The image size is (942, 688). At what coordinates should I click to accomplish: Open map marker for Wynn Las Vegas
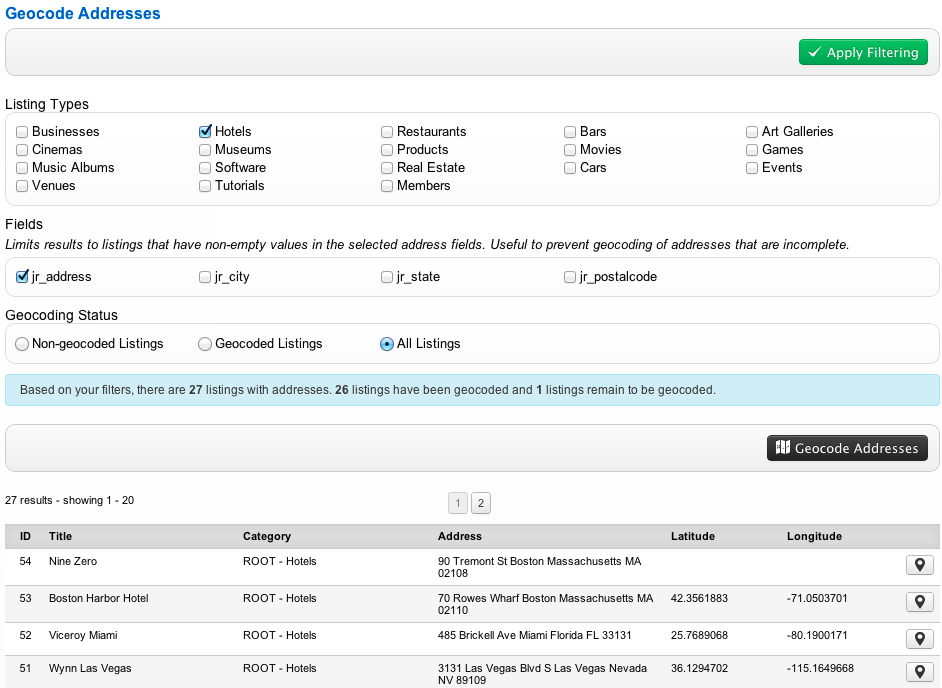pos(919,671)
